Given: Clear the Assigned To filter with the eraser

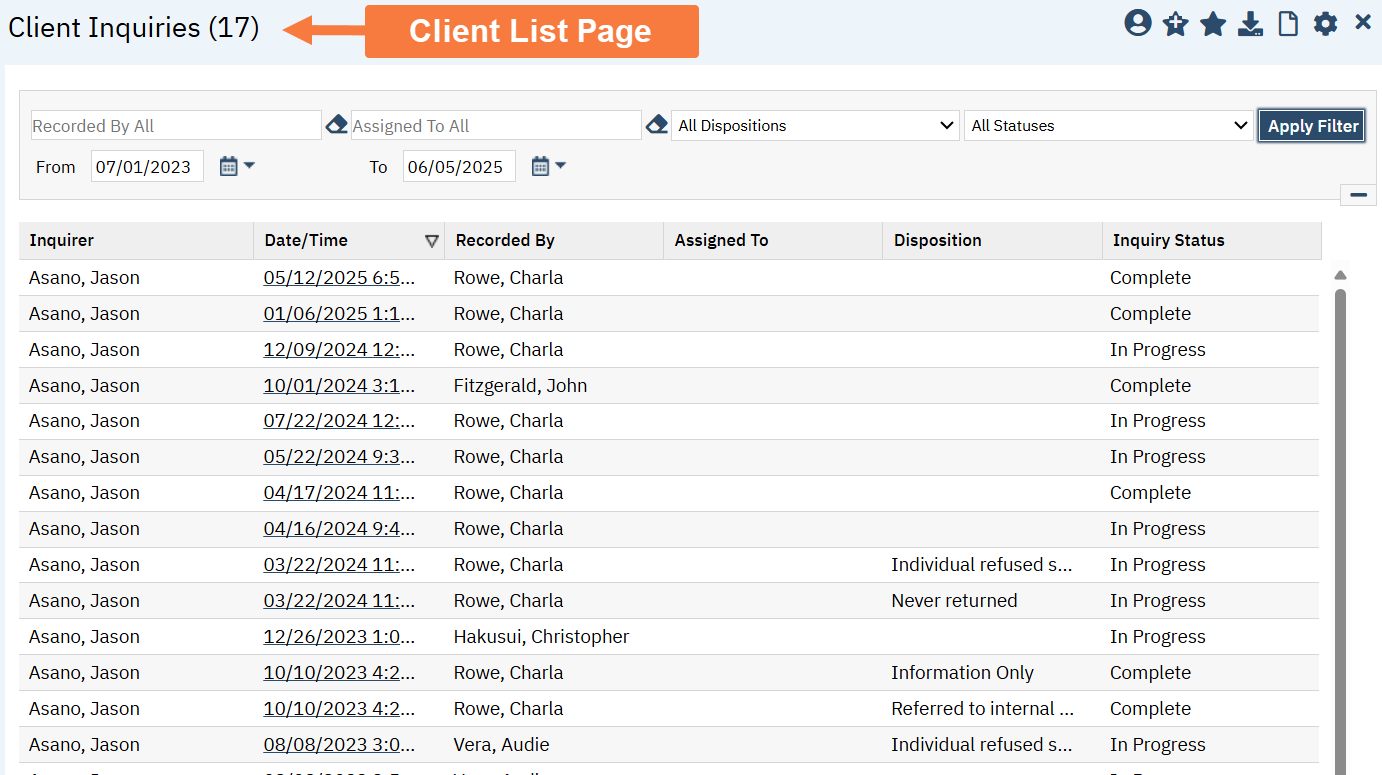Looking at the screenshot, I should coord(657,124).
